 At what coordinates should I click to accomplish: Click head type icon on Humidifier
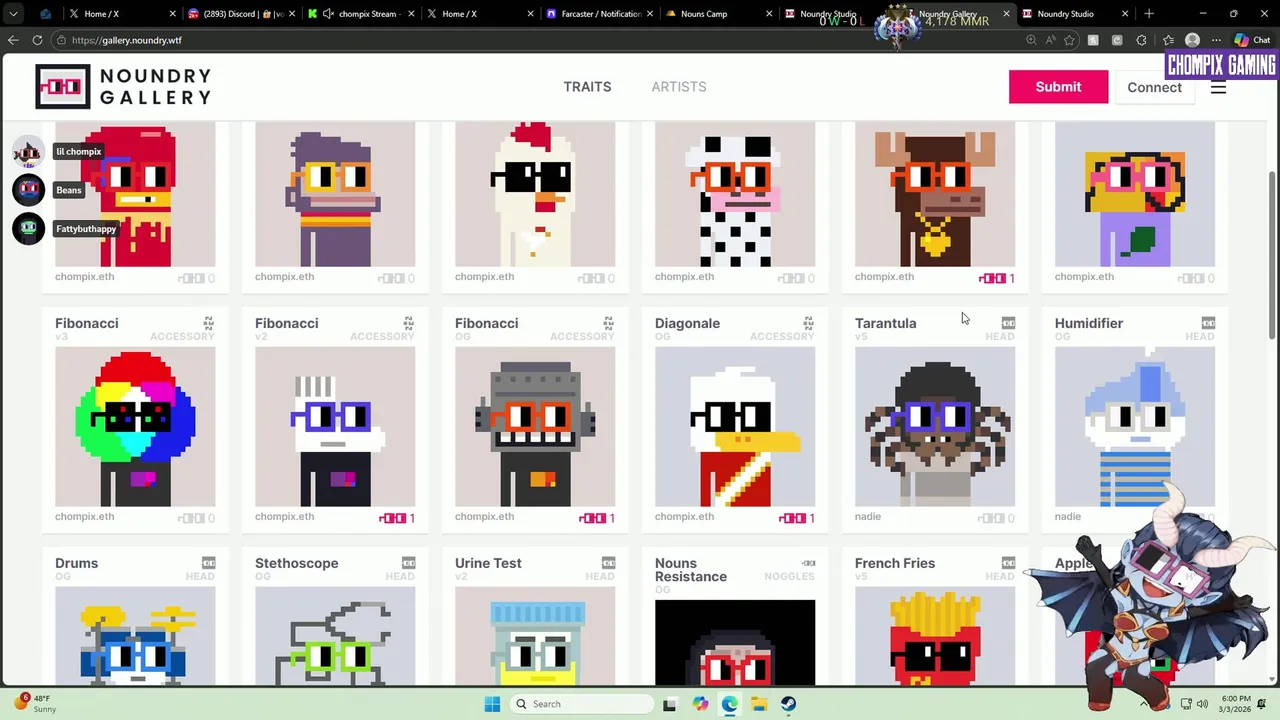pos(1209,323)
